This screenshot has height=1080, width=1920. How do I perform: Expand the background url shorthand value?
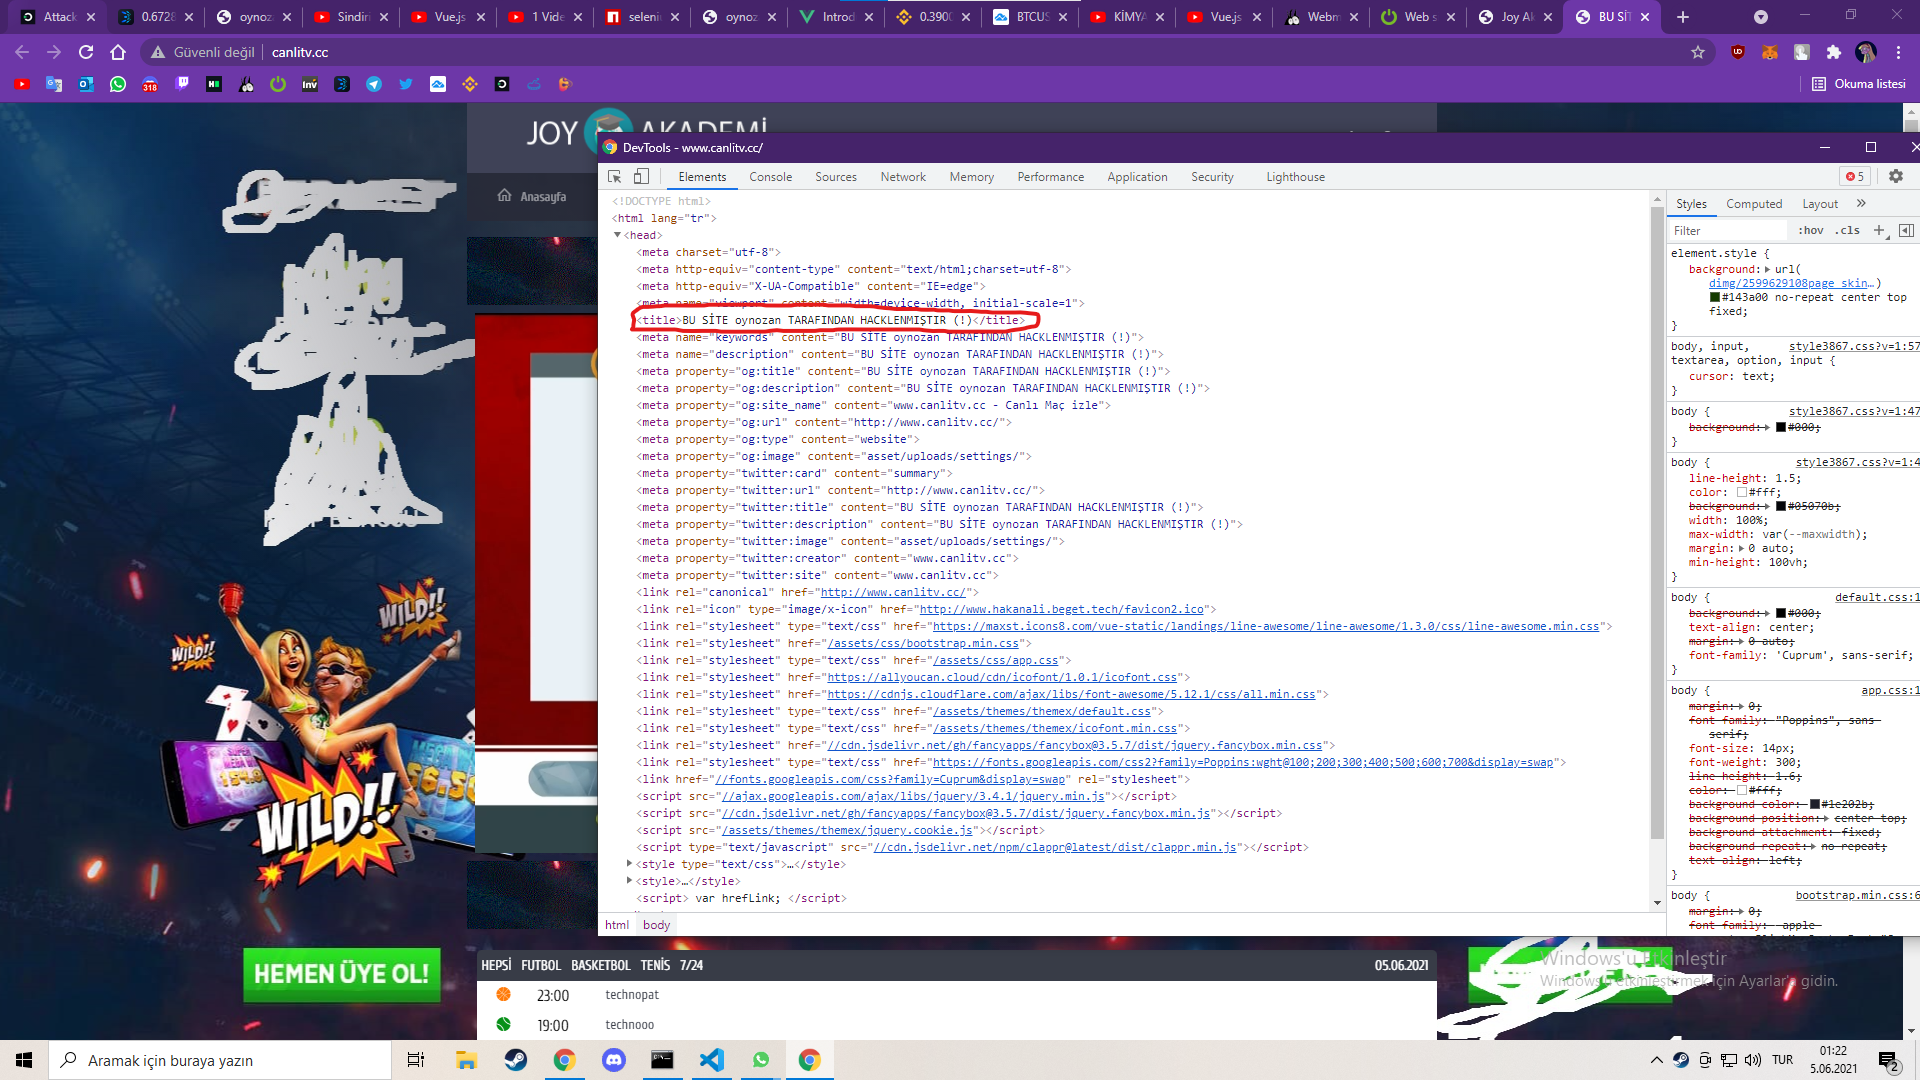click(1767, 270)
